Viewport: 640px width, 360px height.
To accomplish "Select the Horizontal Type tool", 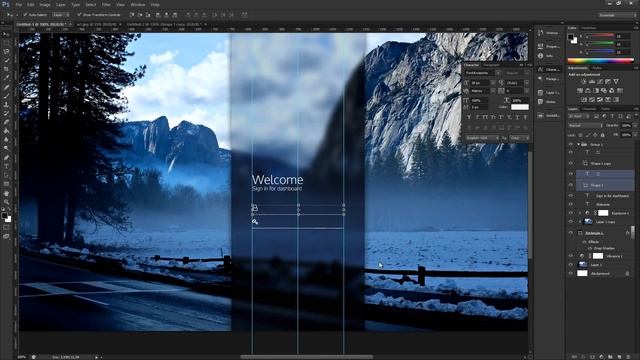I will point(6,167).
